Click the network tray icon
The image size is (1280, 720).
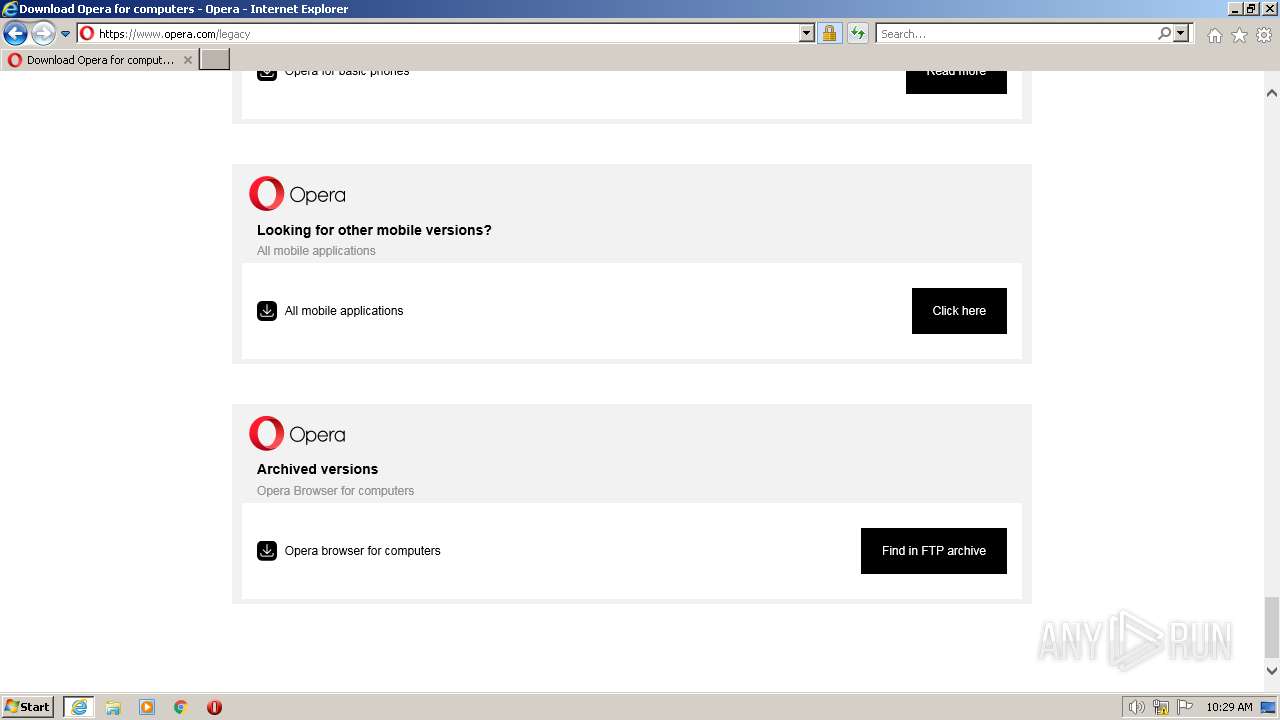tap(1161, 707)
